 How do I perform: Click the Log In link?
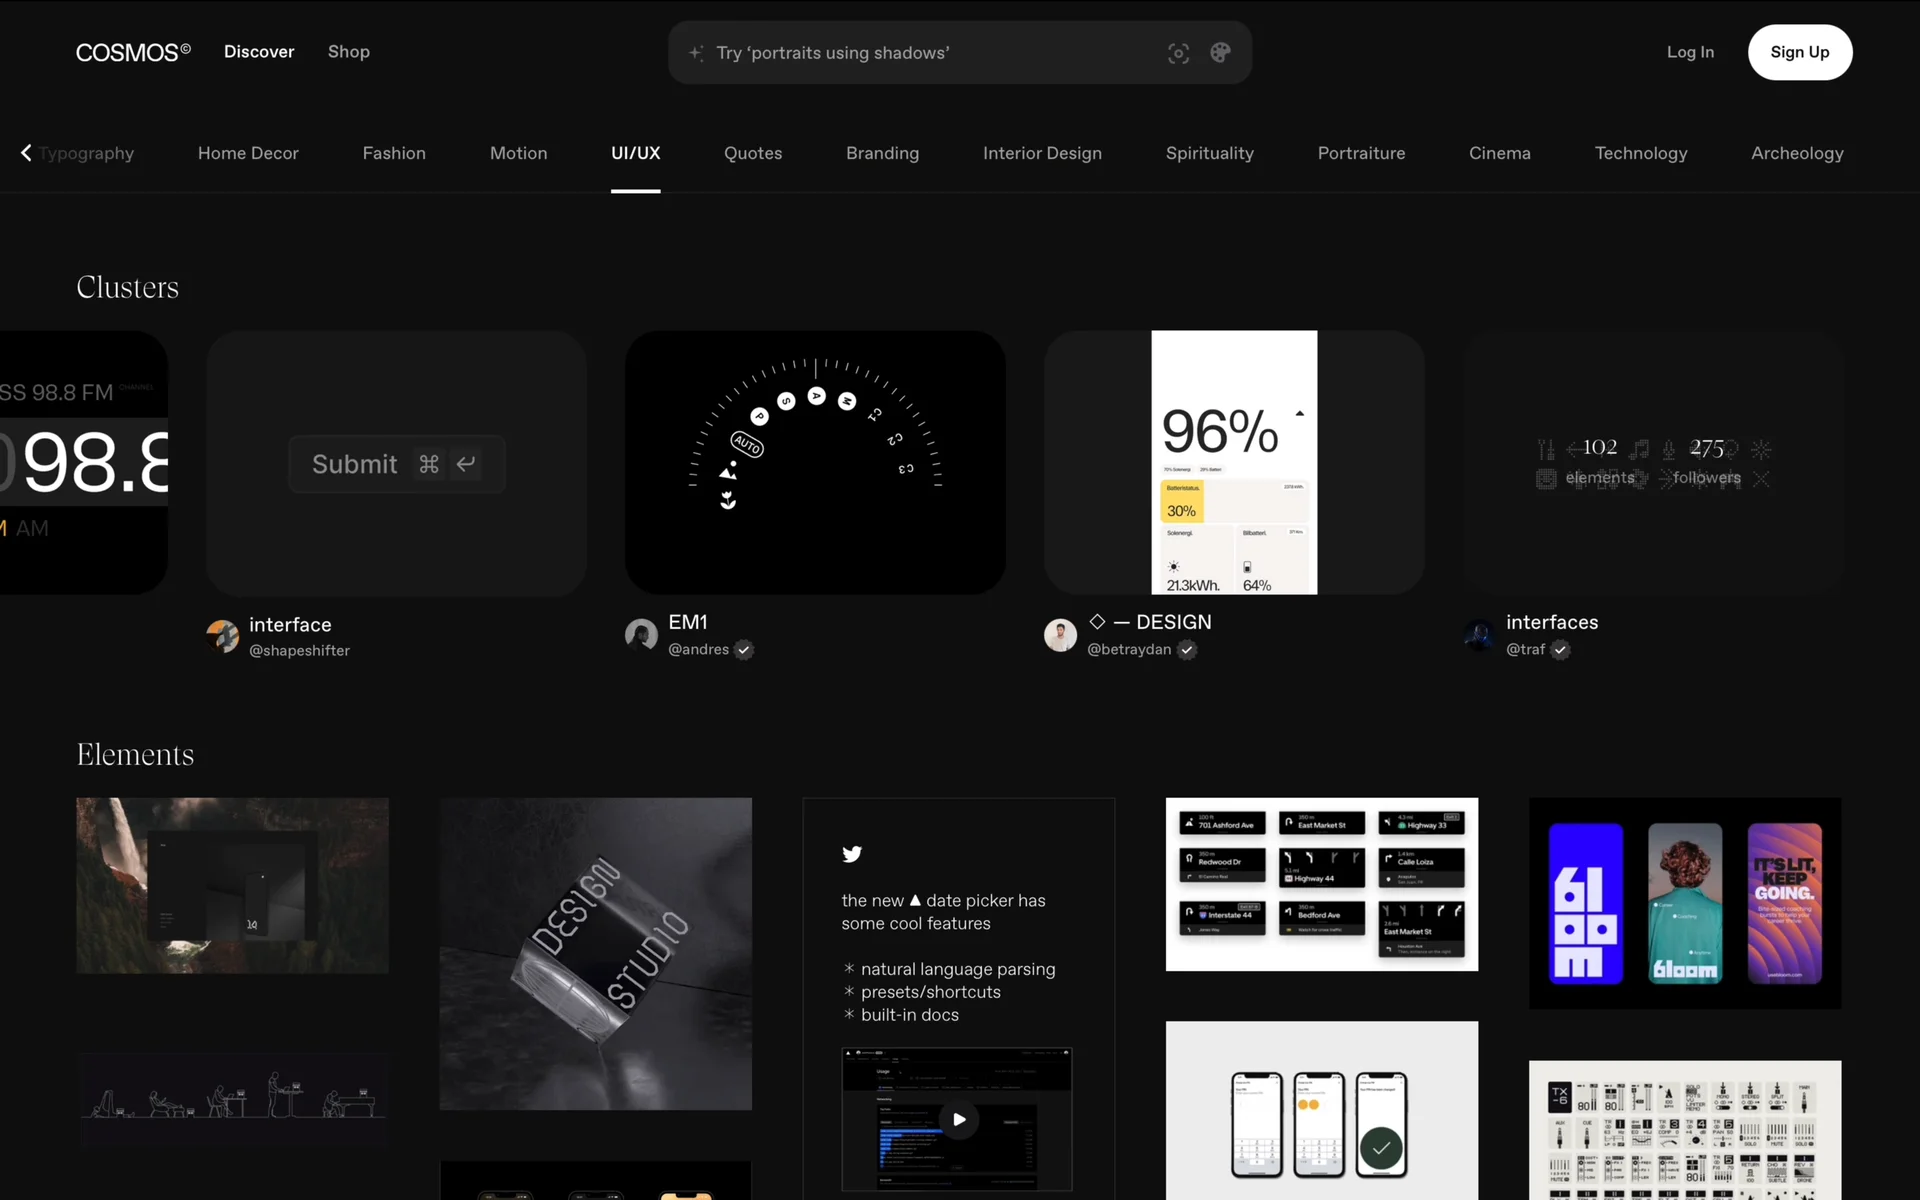[x=1690, y=52]
